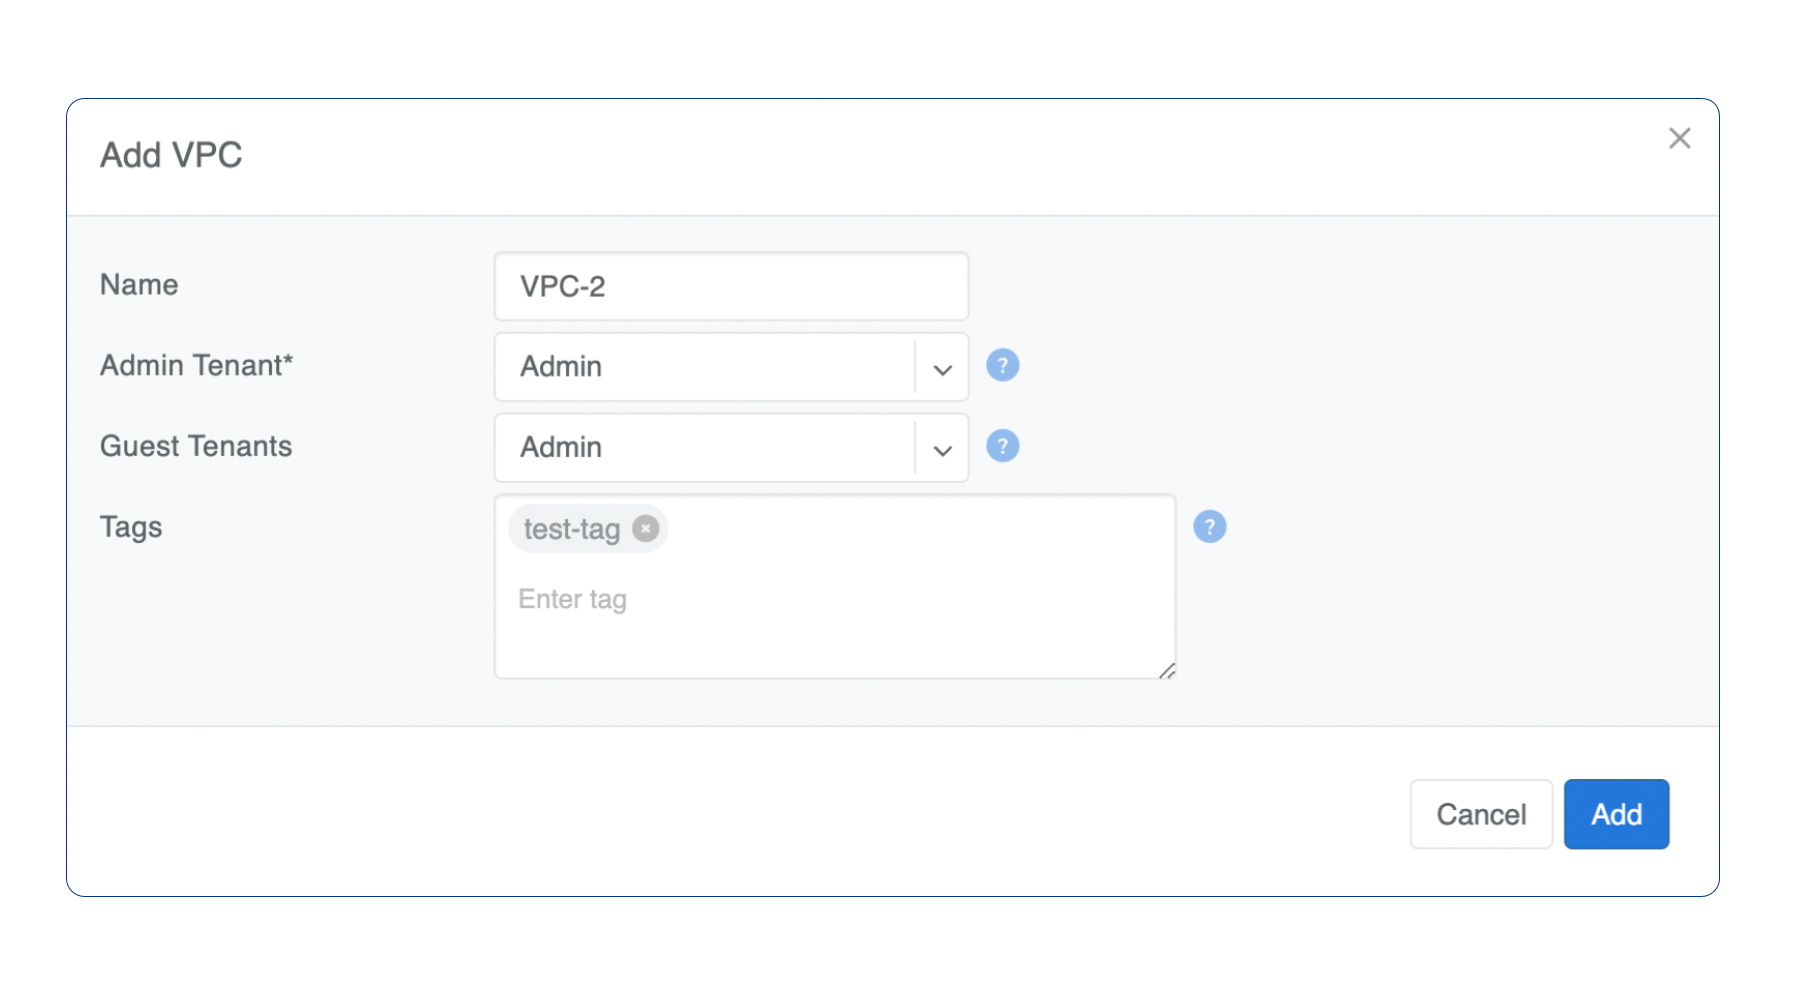Expand the Admin Tenant dropdown arrow

click(942, 368)
